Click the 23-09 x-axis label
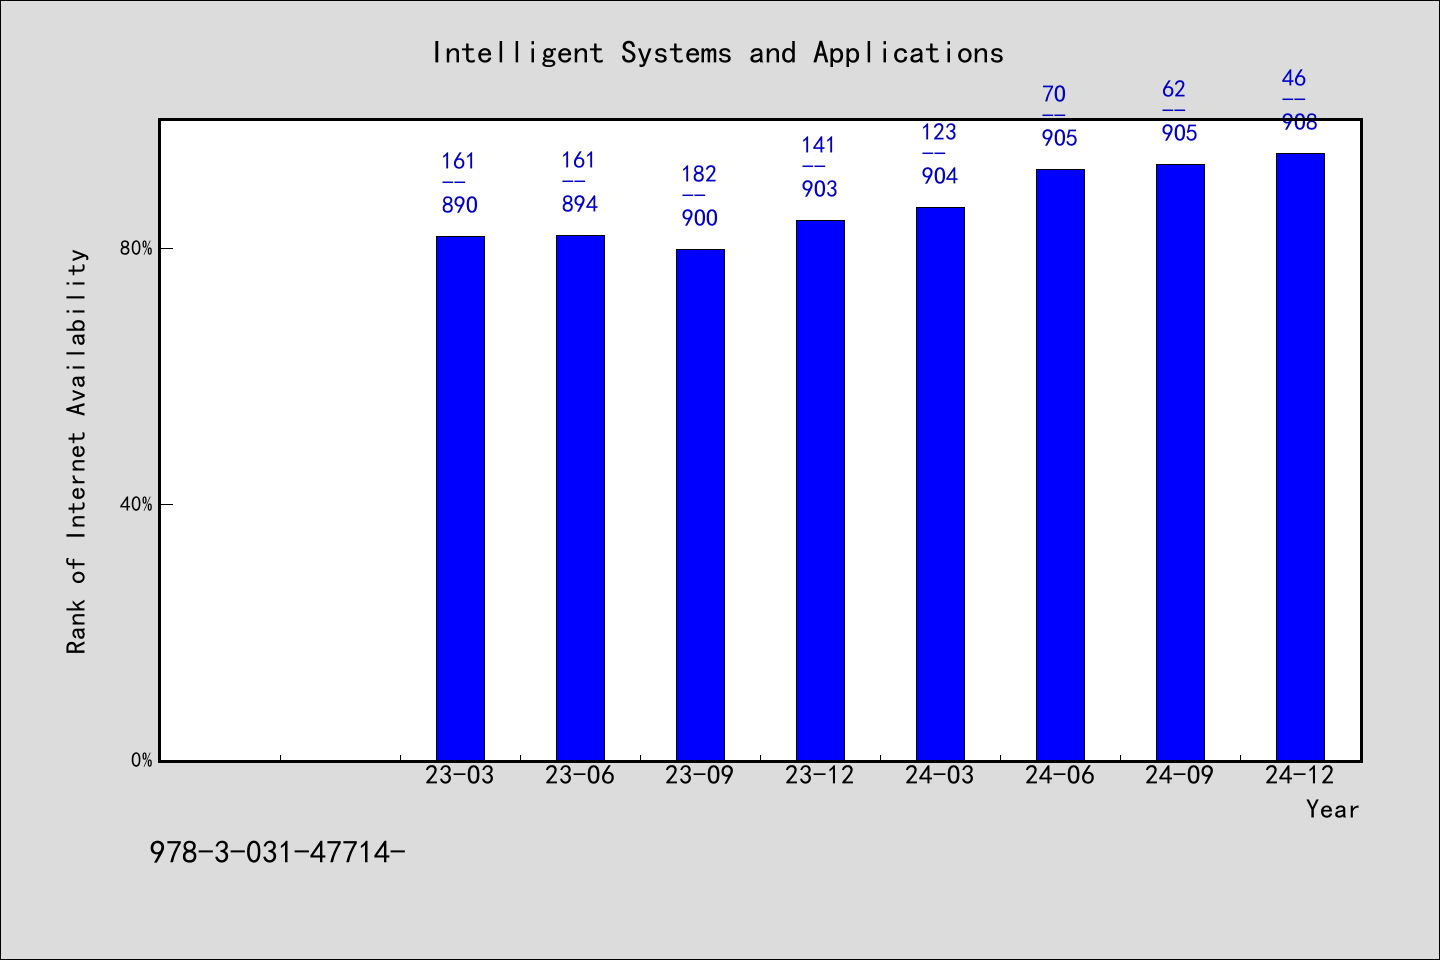 tap(700, 775)
